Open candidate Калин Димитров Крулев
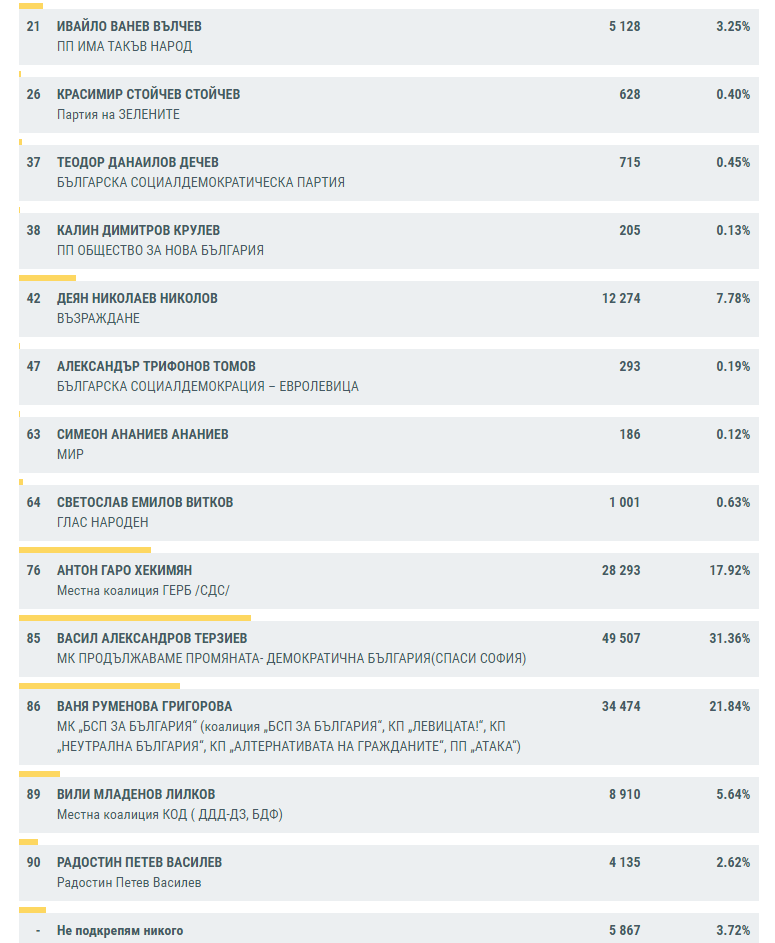 (138, 230)
